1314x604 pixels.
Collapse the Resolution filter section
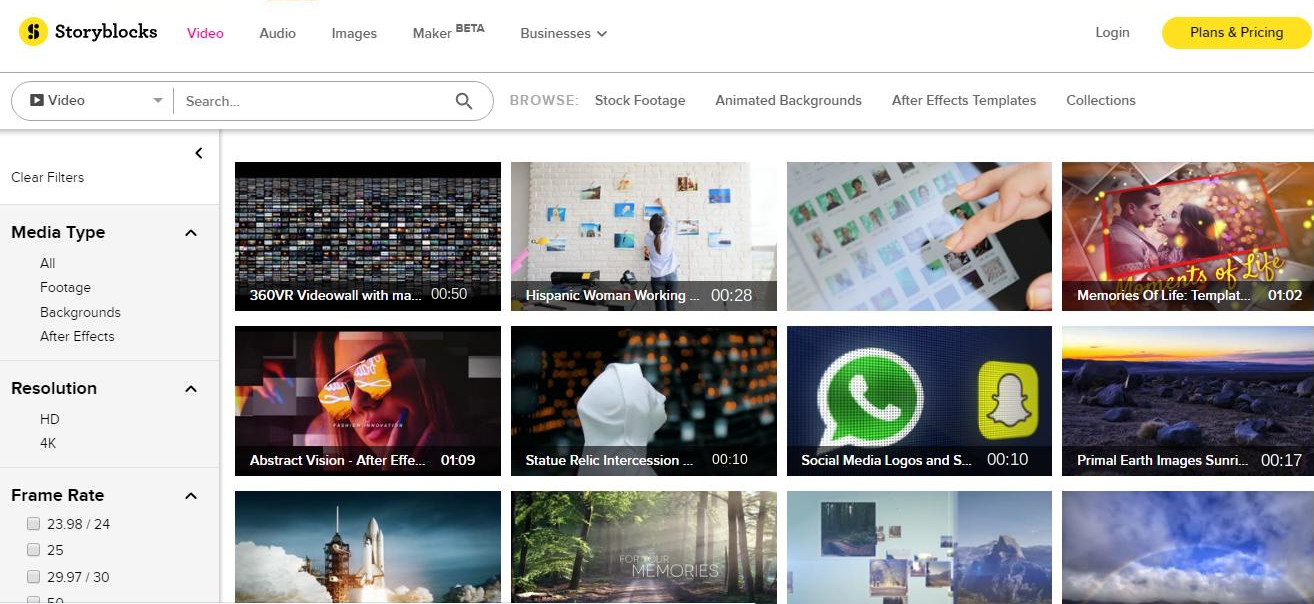pos(190,388)
